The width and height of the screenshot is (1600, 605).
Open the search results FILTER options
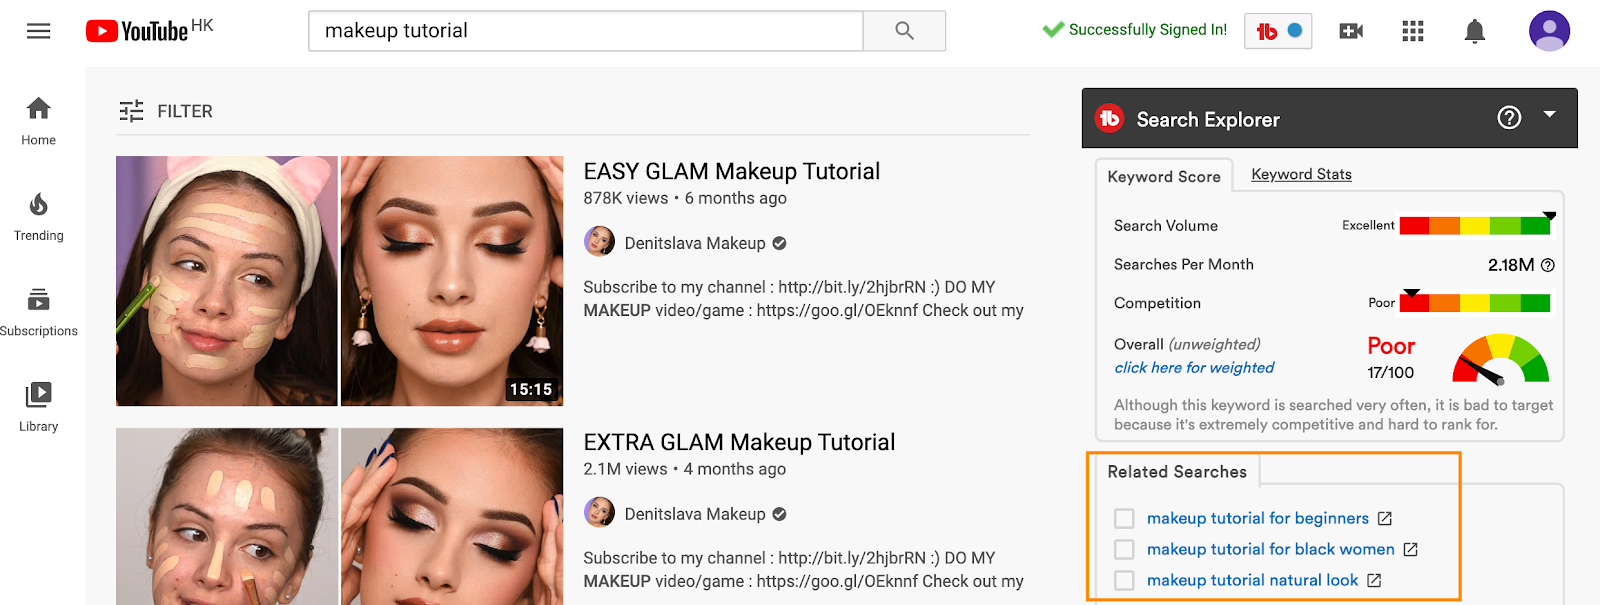(166, 111)
